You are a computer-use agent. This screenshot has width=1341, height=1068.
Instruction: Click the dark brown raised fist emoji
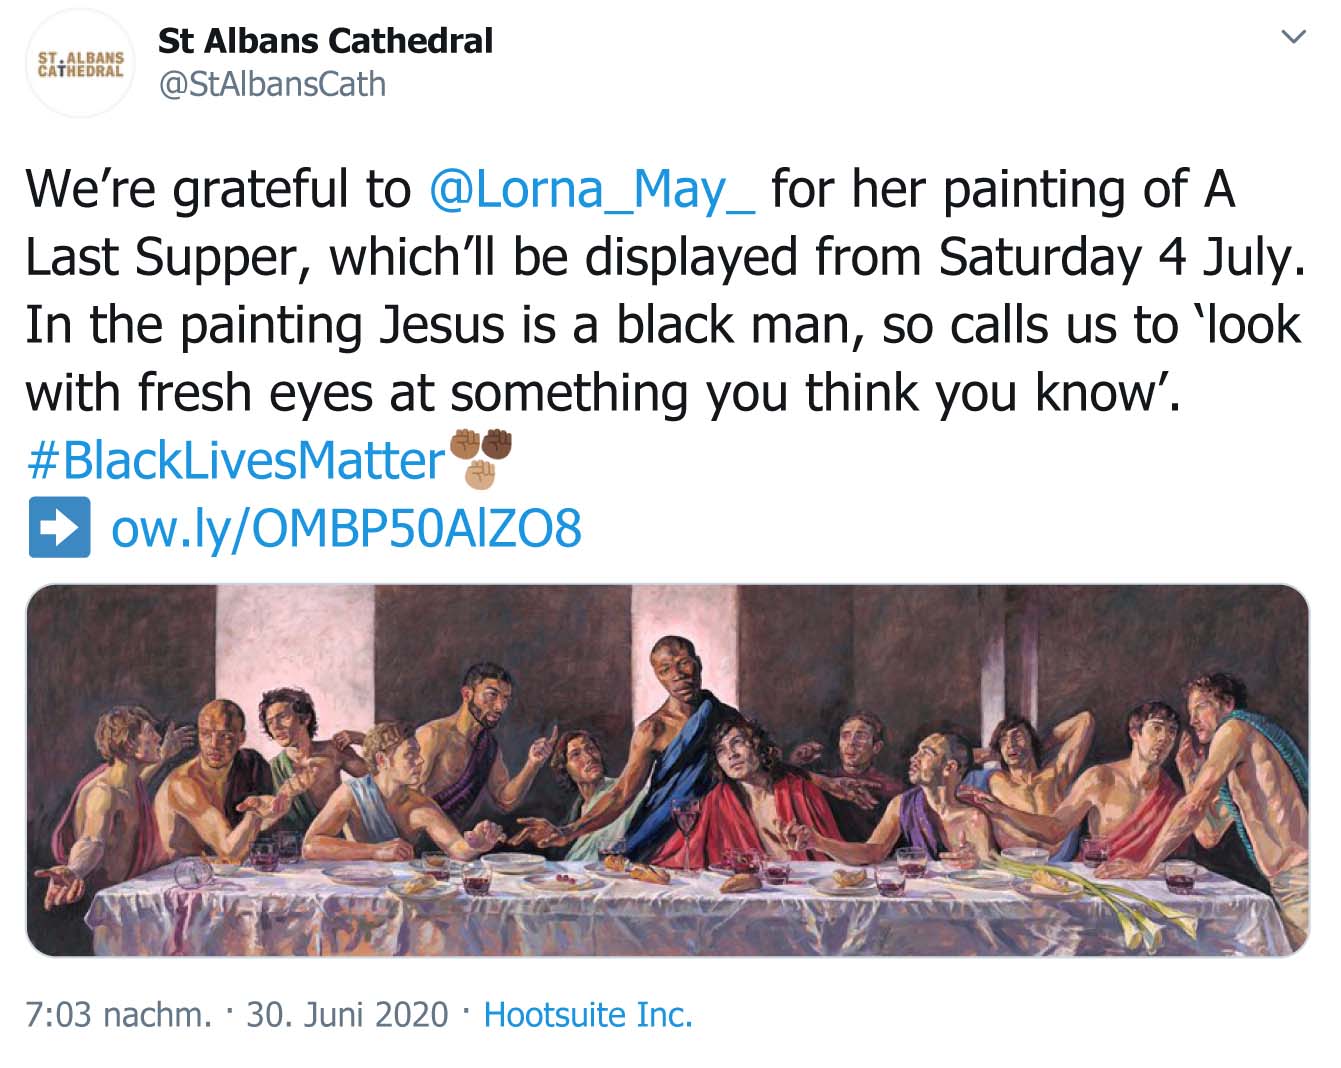[x=496, y=442]
